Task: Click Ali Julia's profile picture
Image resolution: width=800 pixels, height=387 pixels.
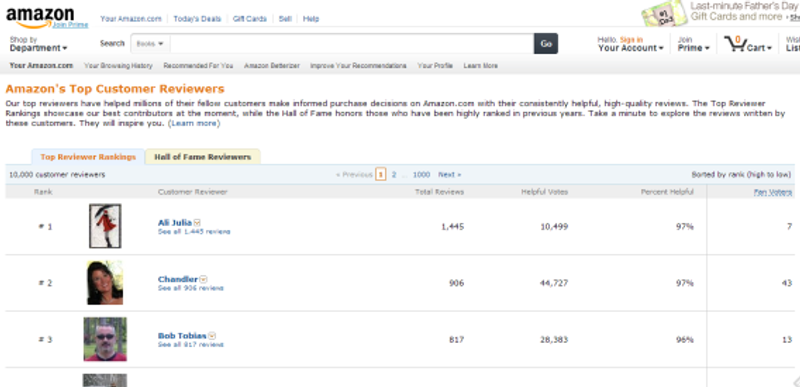Action: coord(105,226)
